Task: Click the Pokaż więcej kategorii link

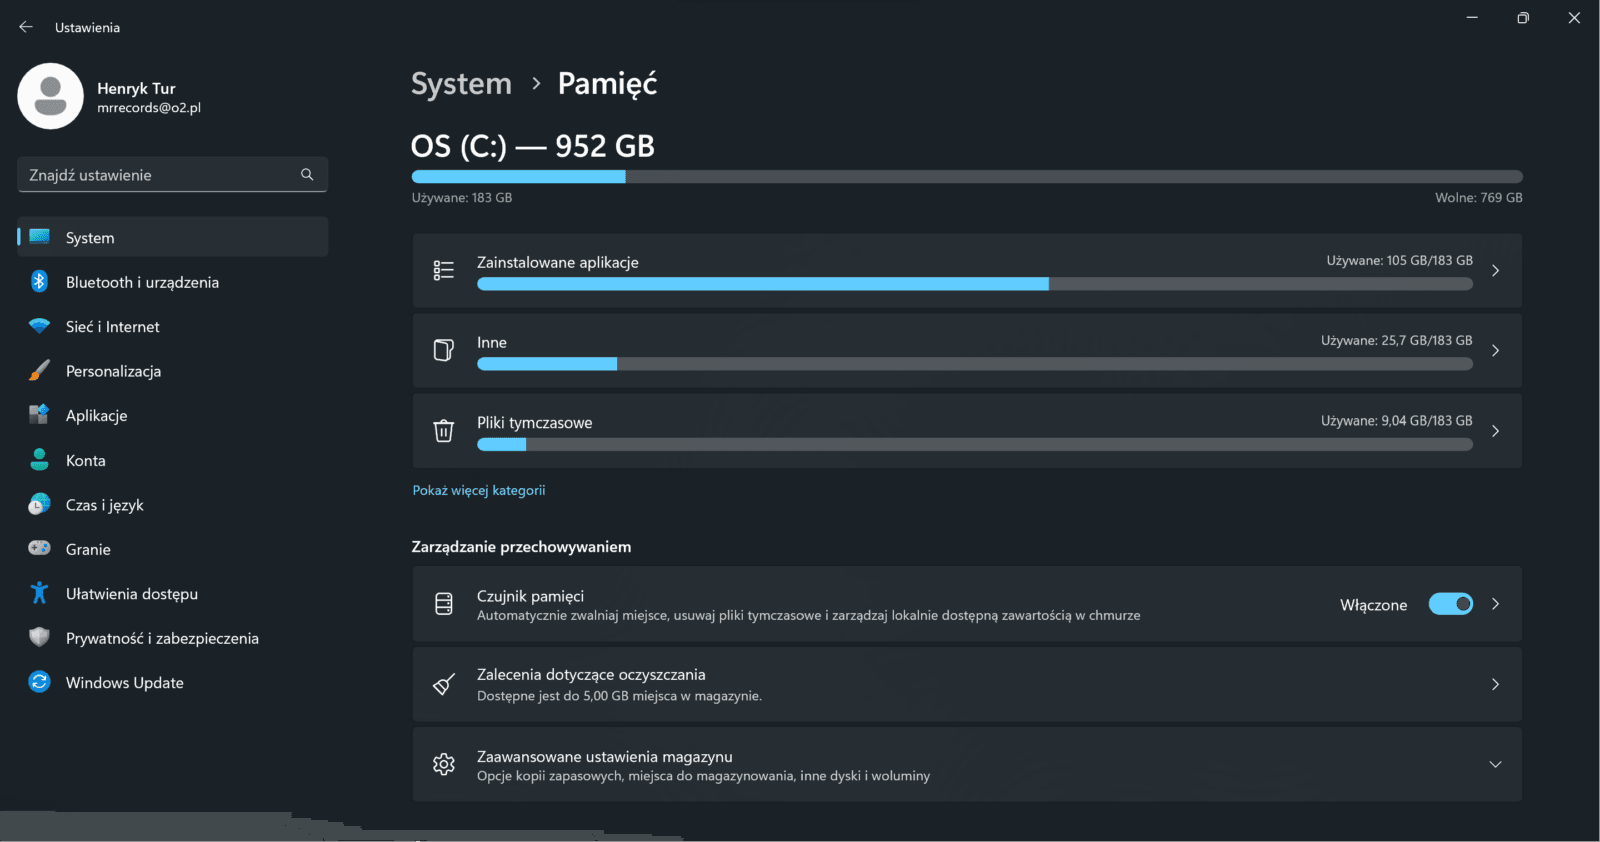Action: [x=479, y=490]
